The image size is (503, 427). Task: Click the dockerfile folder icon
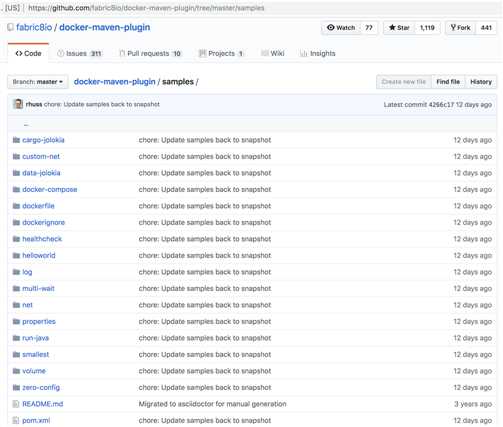click(16, 206)
